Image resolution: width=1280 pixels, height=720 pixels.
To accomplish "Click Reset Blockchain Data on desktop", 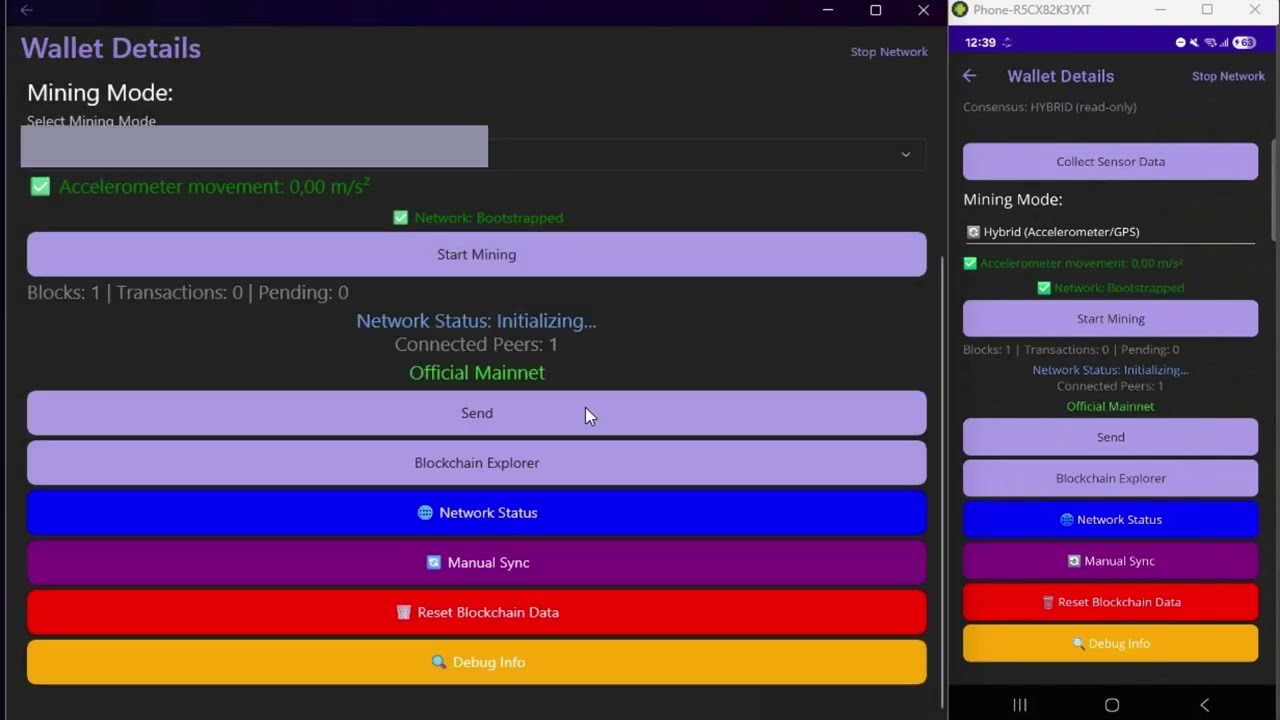I will click(476, 612).
